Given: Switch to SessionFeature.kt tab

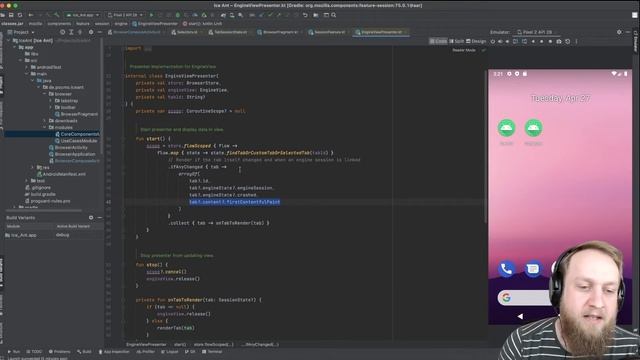Looking at the screenshot, I should tap(327, 32).
